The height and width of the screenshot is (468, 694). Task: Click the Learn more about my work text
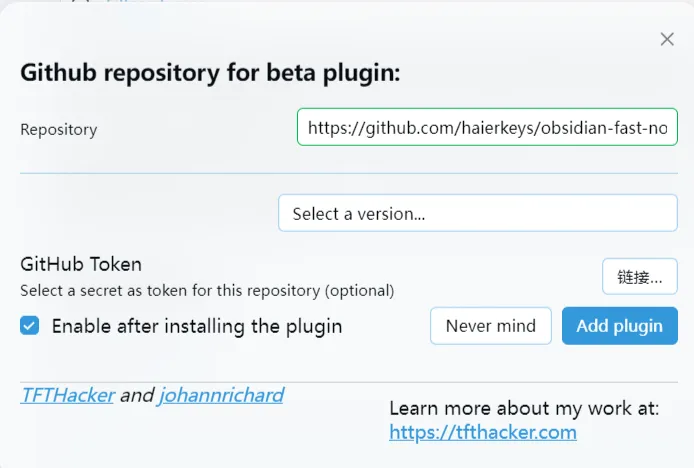524,408
